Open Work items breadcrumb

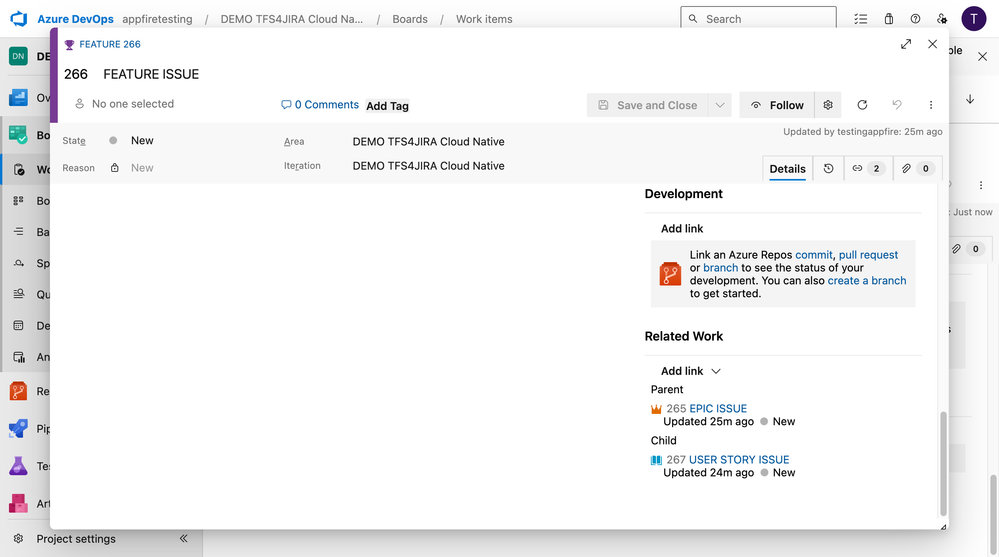(x=484, y=19)
